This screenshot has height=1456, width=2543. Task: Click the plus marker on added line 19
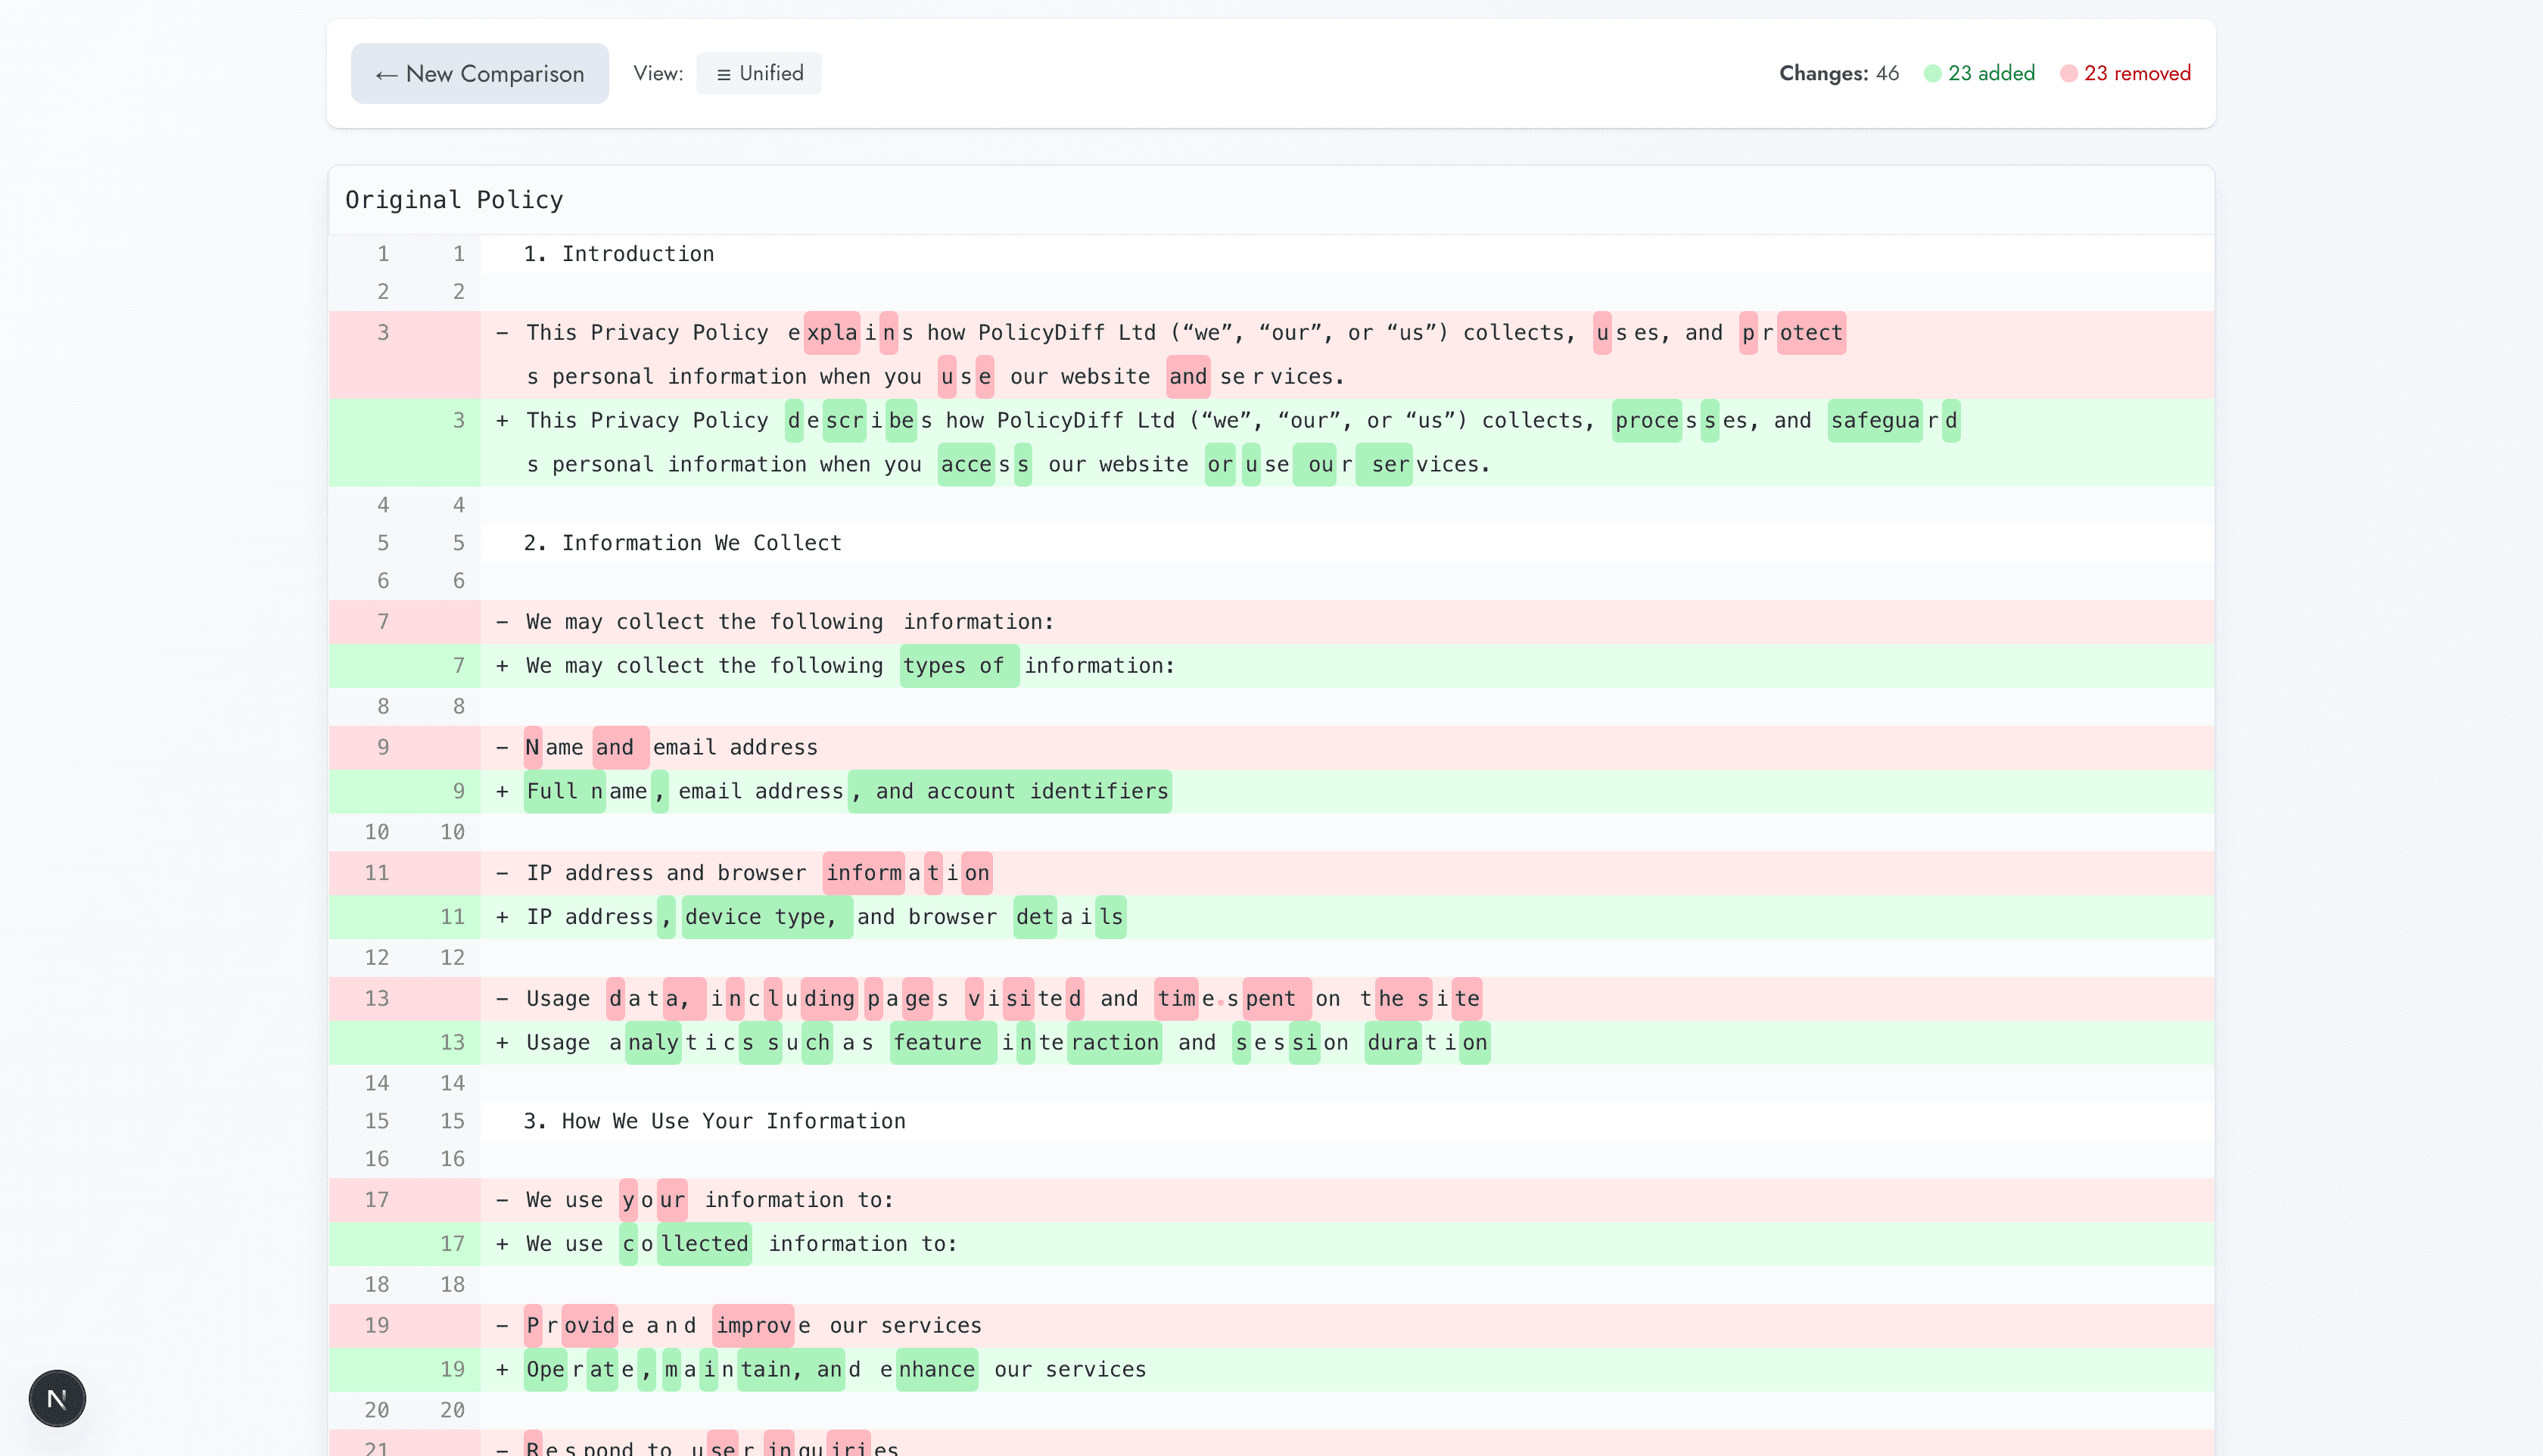tap(502, 1370)
